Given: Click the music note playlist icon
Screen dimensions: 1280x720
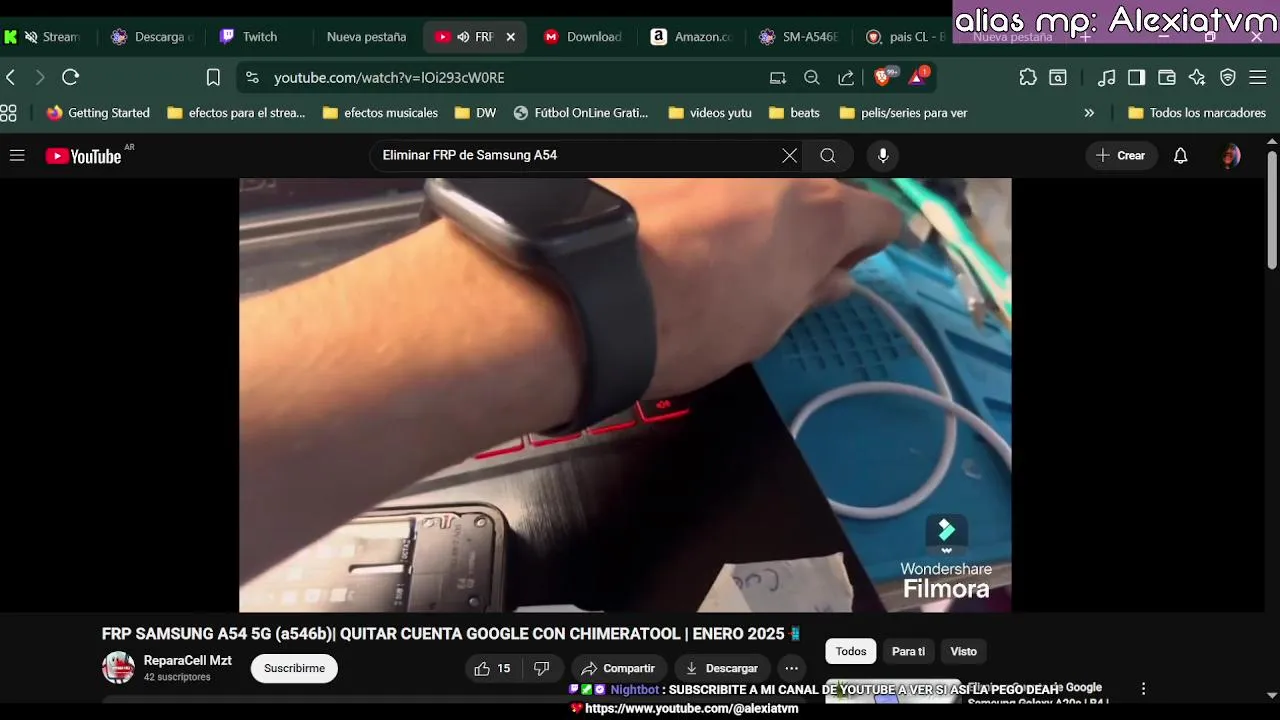Looking at the screenshot, I should (x=1106, y=77).
